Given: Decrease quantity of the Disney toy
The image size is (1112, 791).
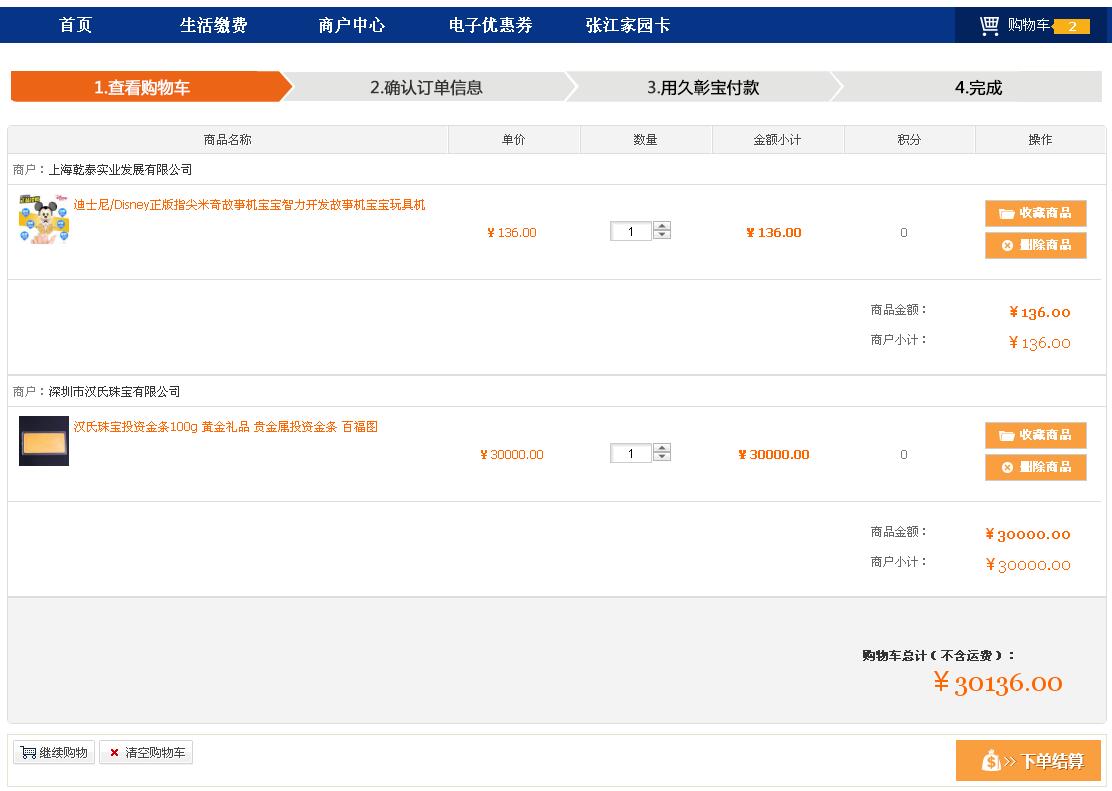Looking at the screenshot, I should coord(662,236).
